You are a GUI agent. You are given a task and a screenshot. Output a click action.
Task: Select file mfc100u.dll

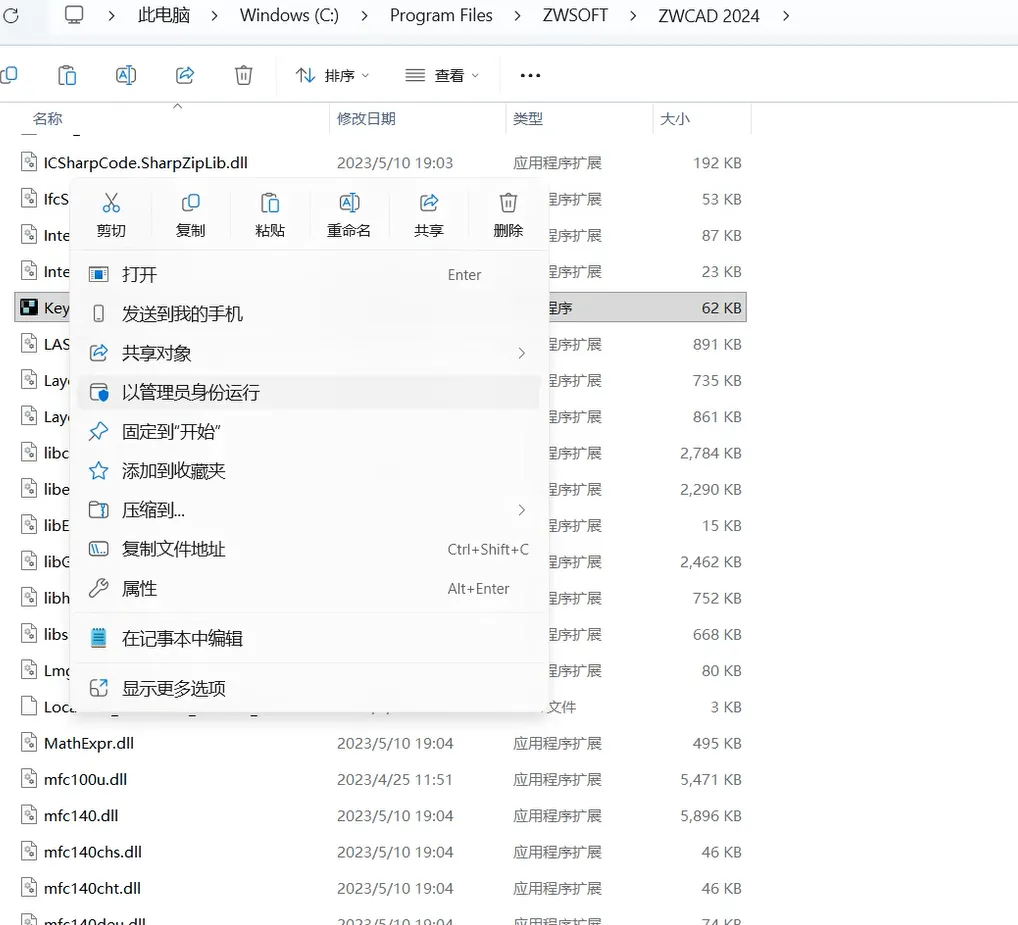pos(85,780)
